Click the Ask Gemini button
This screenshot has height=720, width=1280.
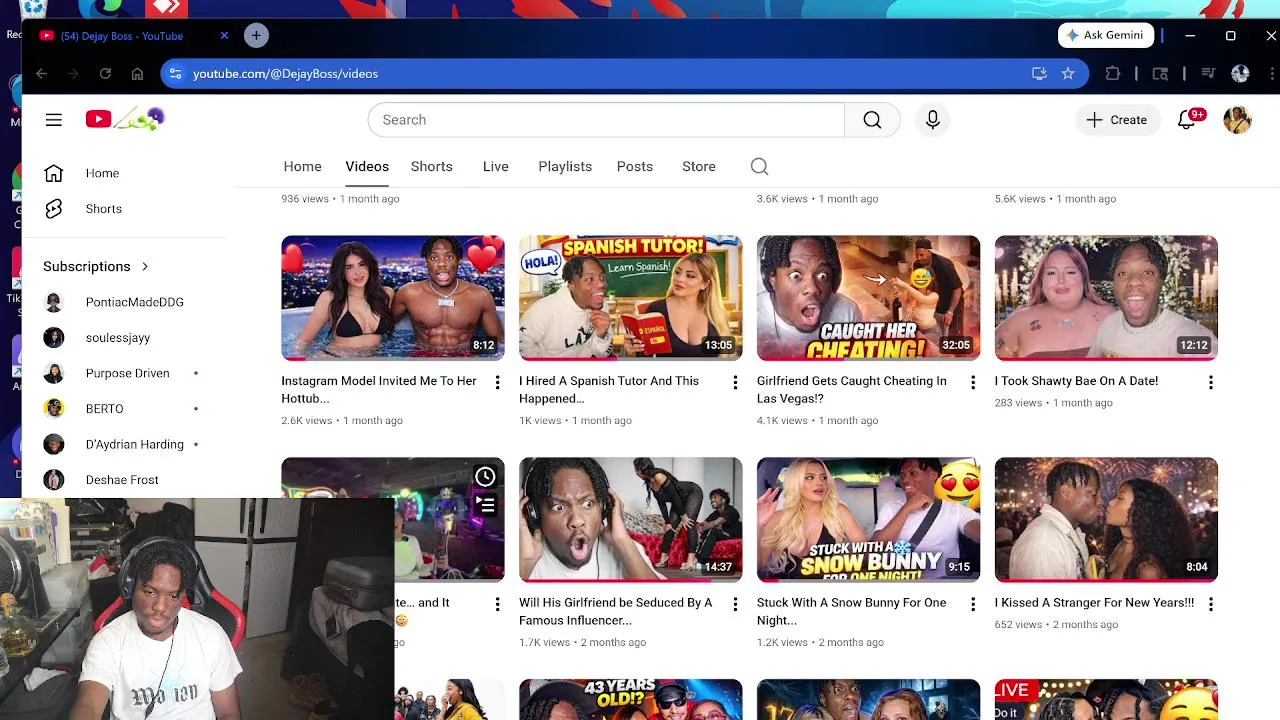[1106, 35]
